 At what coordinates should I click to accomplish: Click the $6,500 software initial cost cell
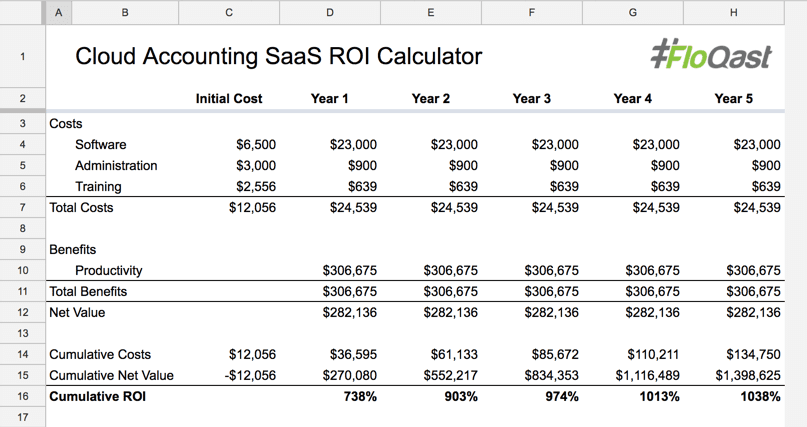coord(256,145)
